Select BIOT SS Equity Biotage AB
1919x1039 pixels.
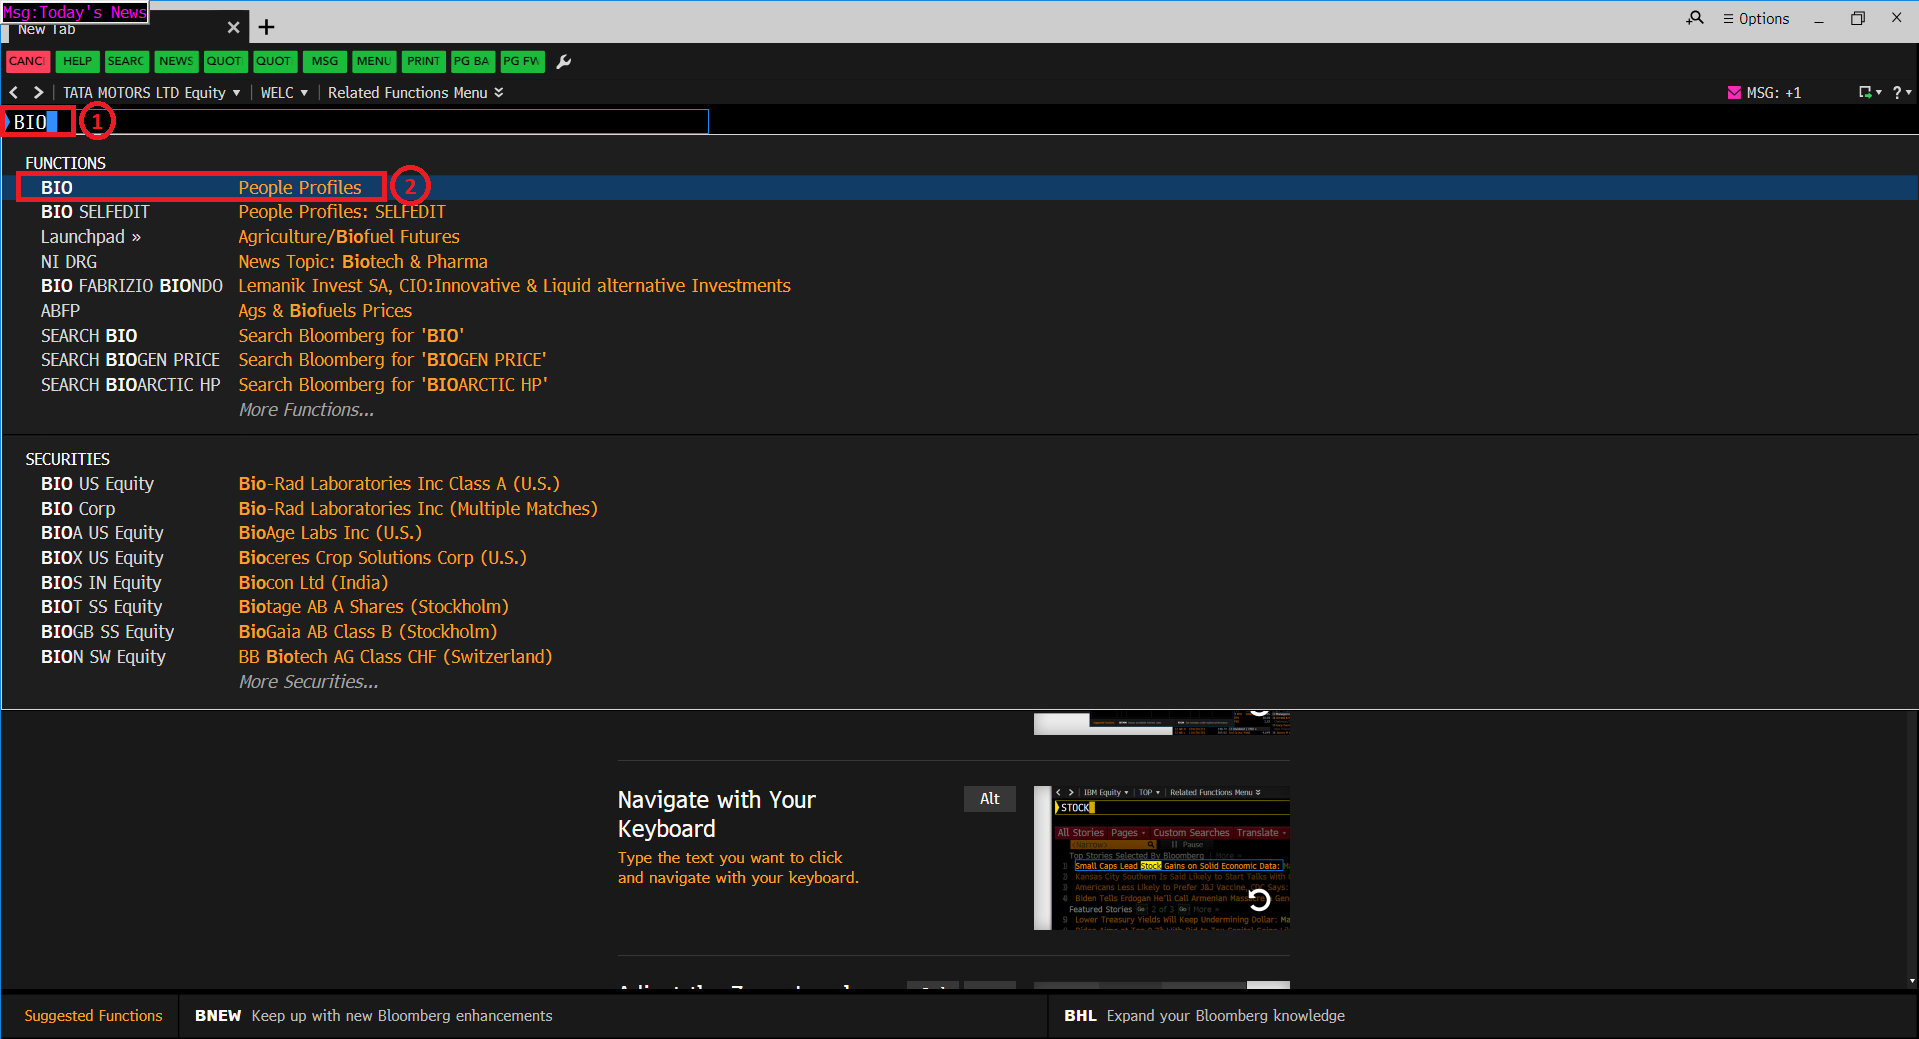960,607
